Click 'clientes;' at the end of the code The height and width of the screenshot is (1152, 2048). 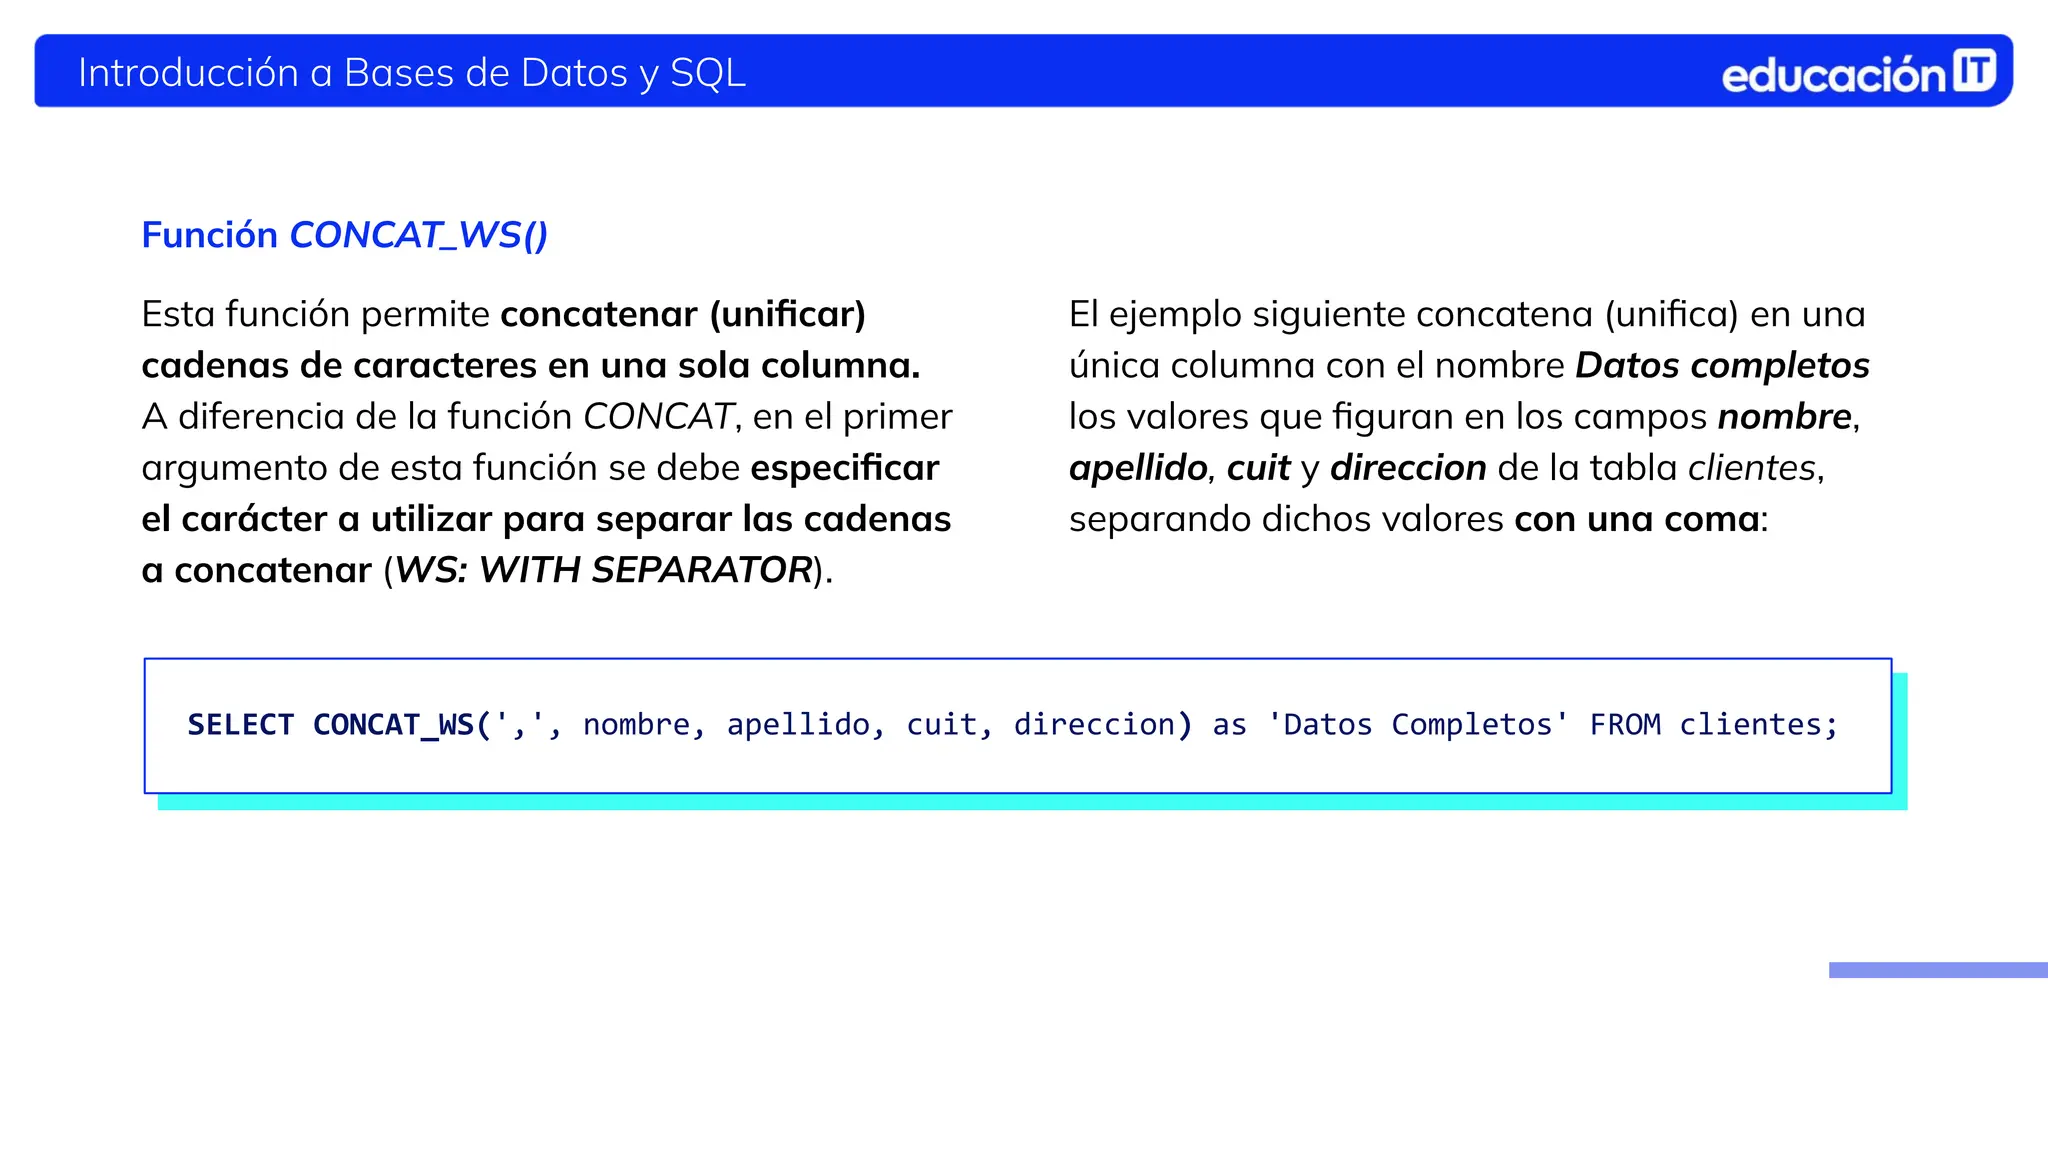[1758, 724]
